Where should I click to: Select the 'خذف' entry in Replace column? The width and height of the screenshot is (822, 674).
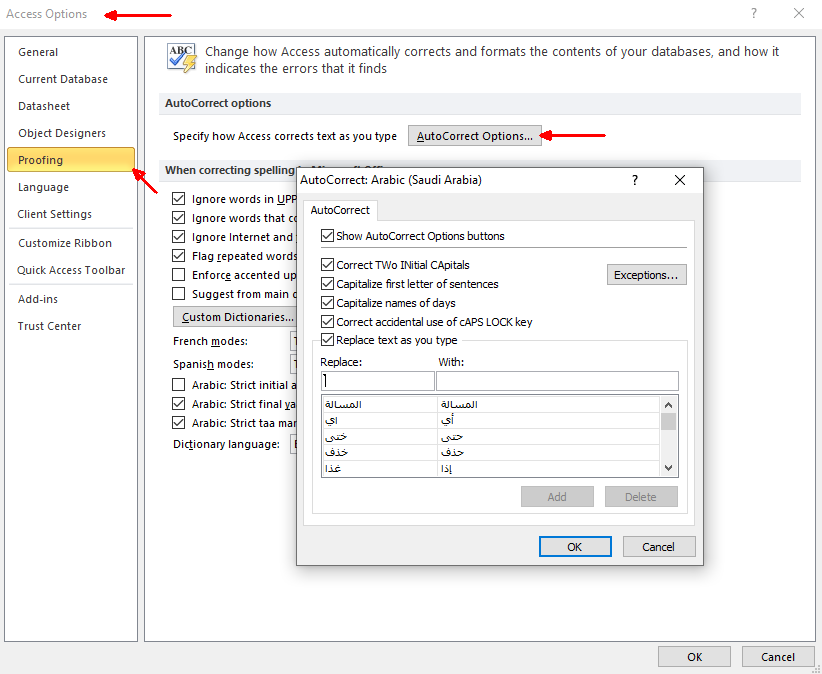pyautogui.click(x=380, y=452)
